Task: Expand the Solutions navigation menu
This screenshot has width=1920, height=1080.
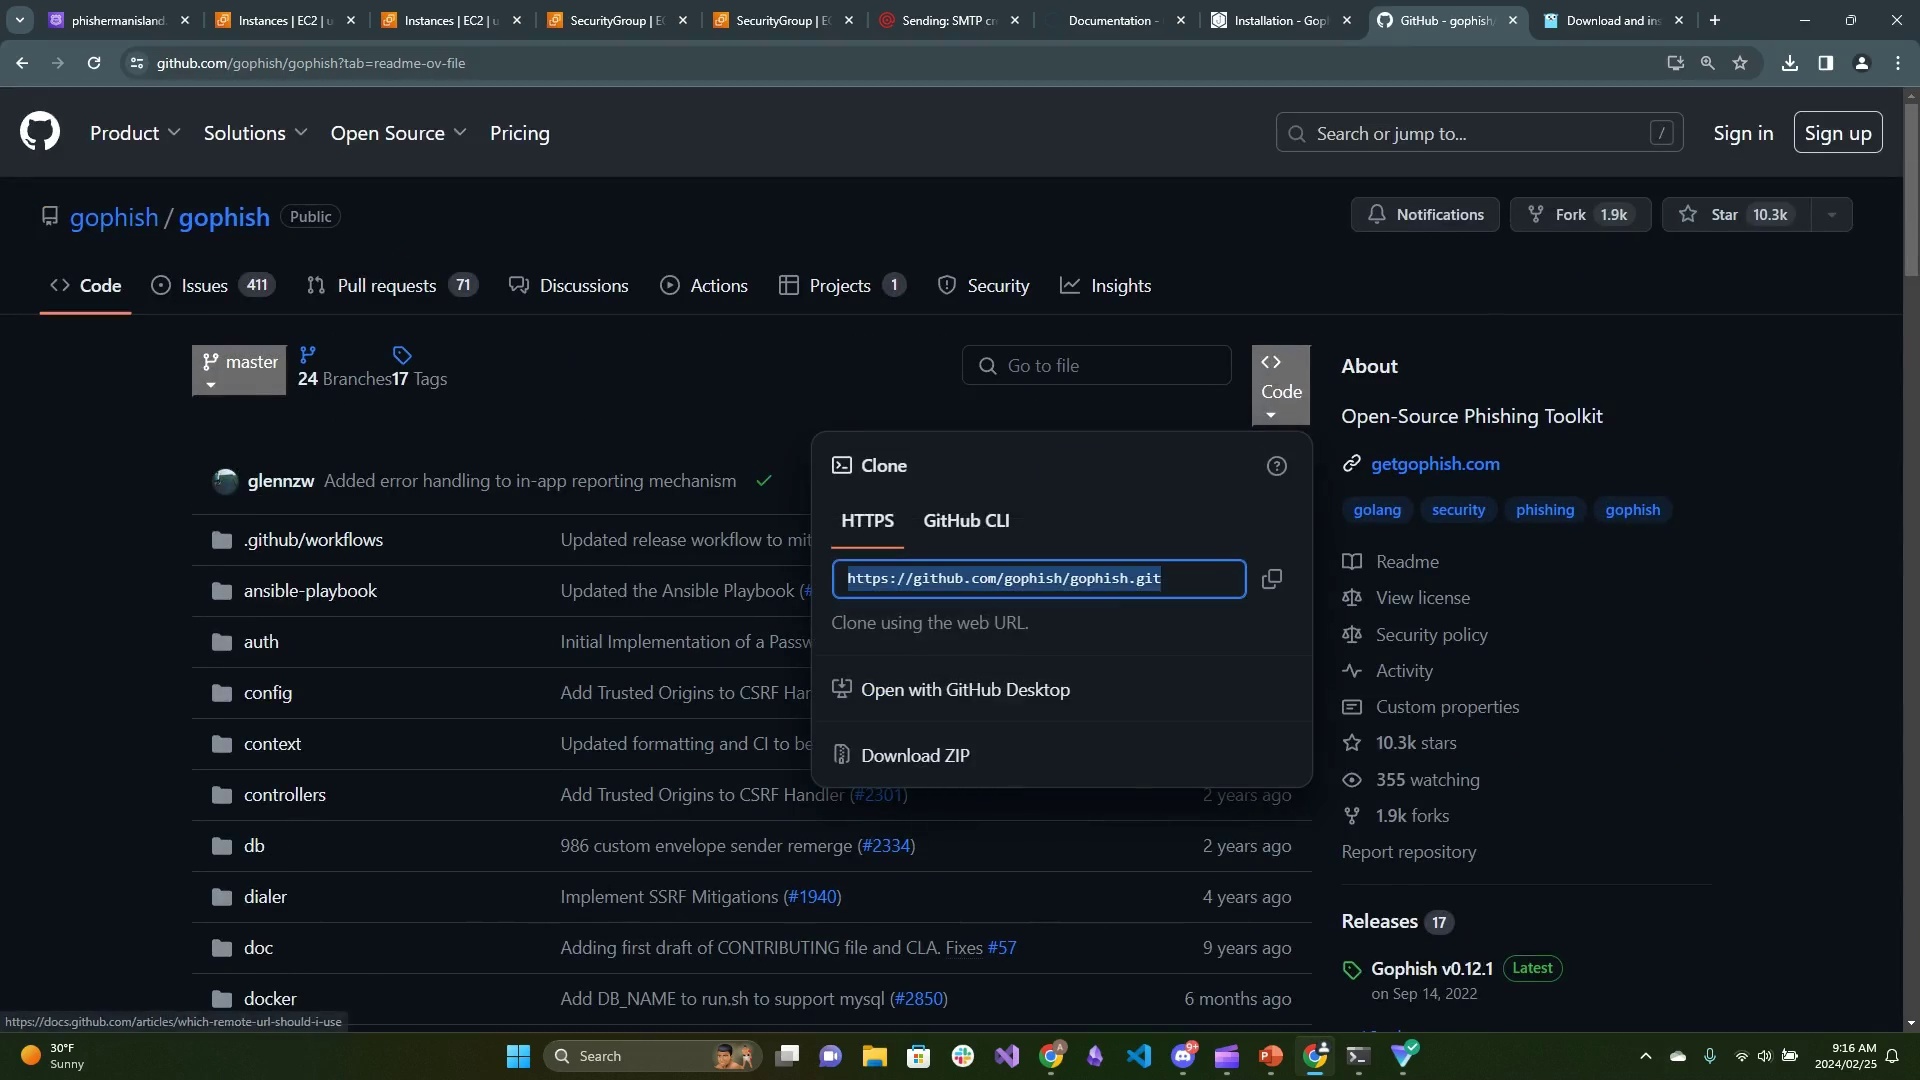Action: 255,133
